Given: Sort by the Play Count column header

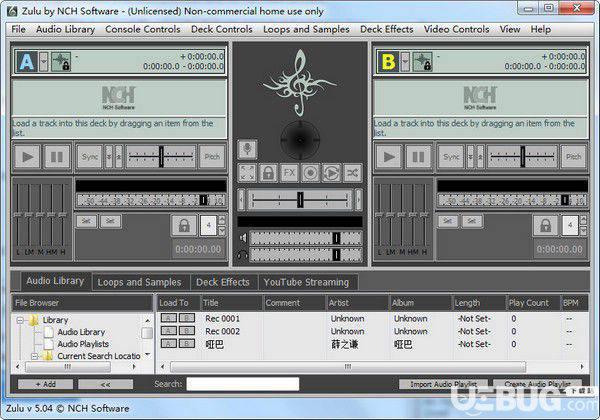Looking at the screenshot, I should coord(533,303).
